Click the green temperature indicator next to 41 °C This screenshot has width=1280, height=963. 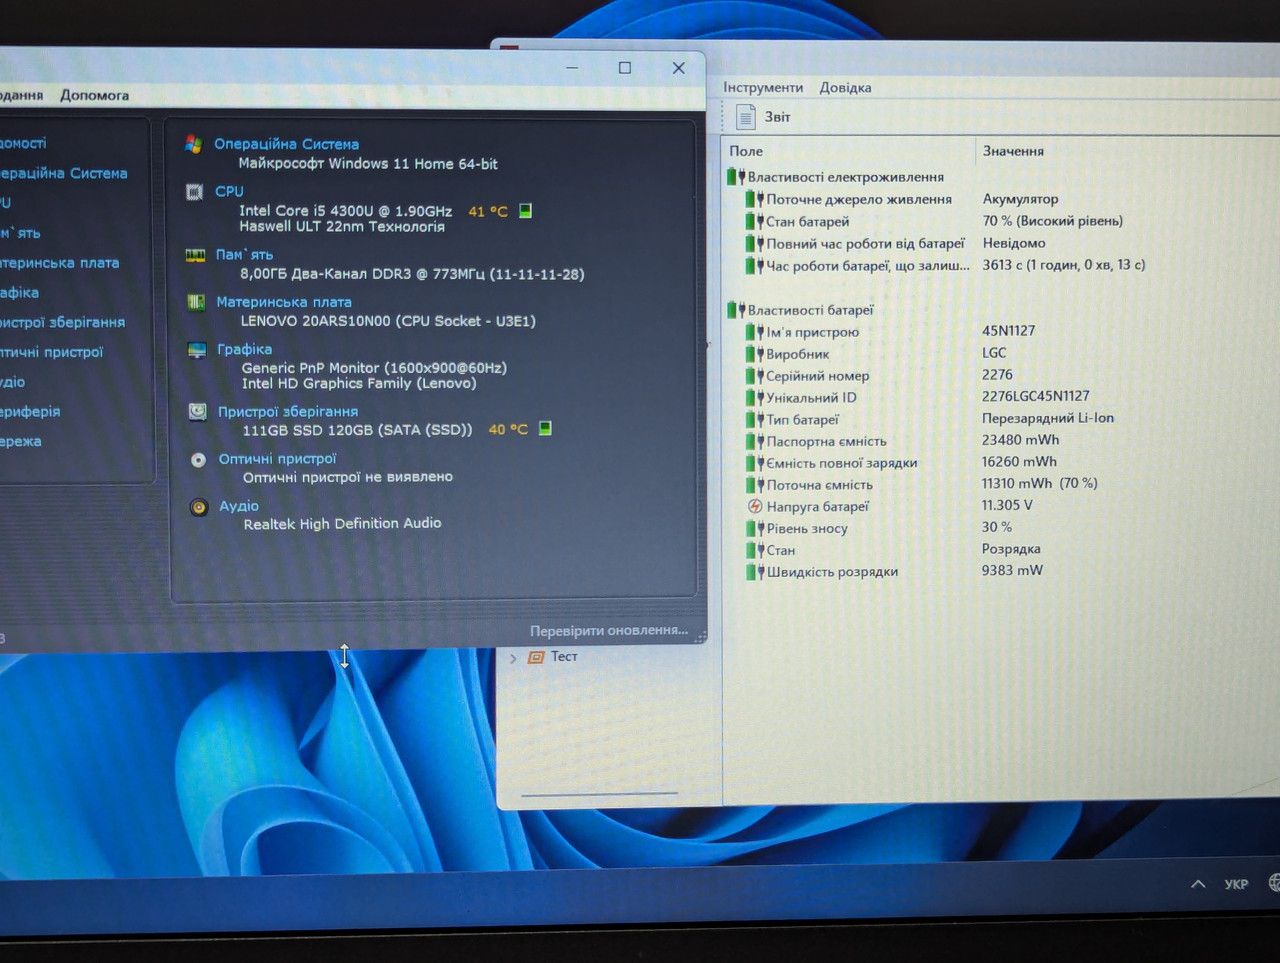click(x=526, y=211)
